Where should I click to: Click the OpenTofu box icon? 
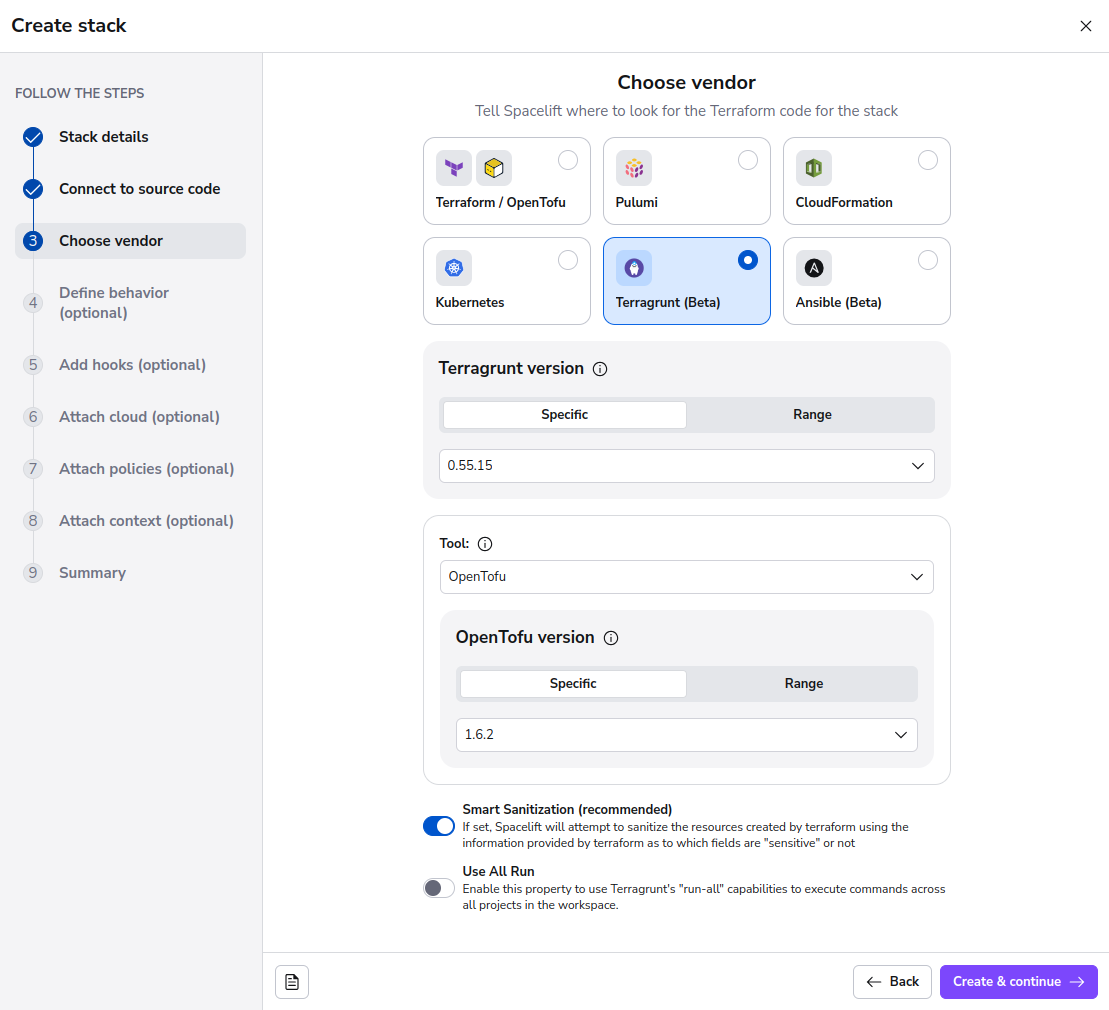tap(494, 168)
